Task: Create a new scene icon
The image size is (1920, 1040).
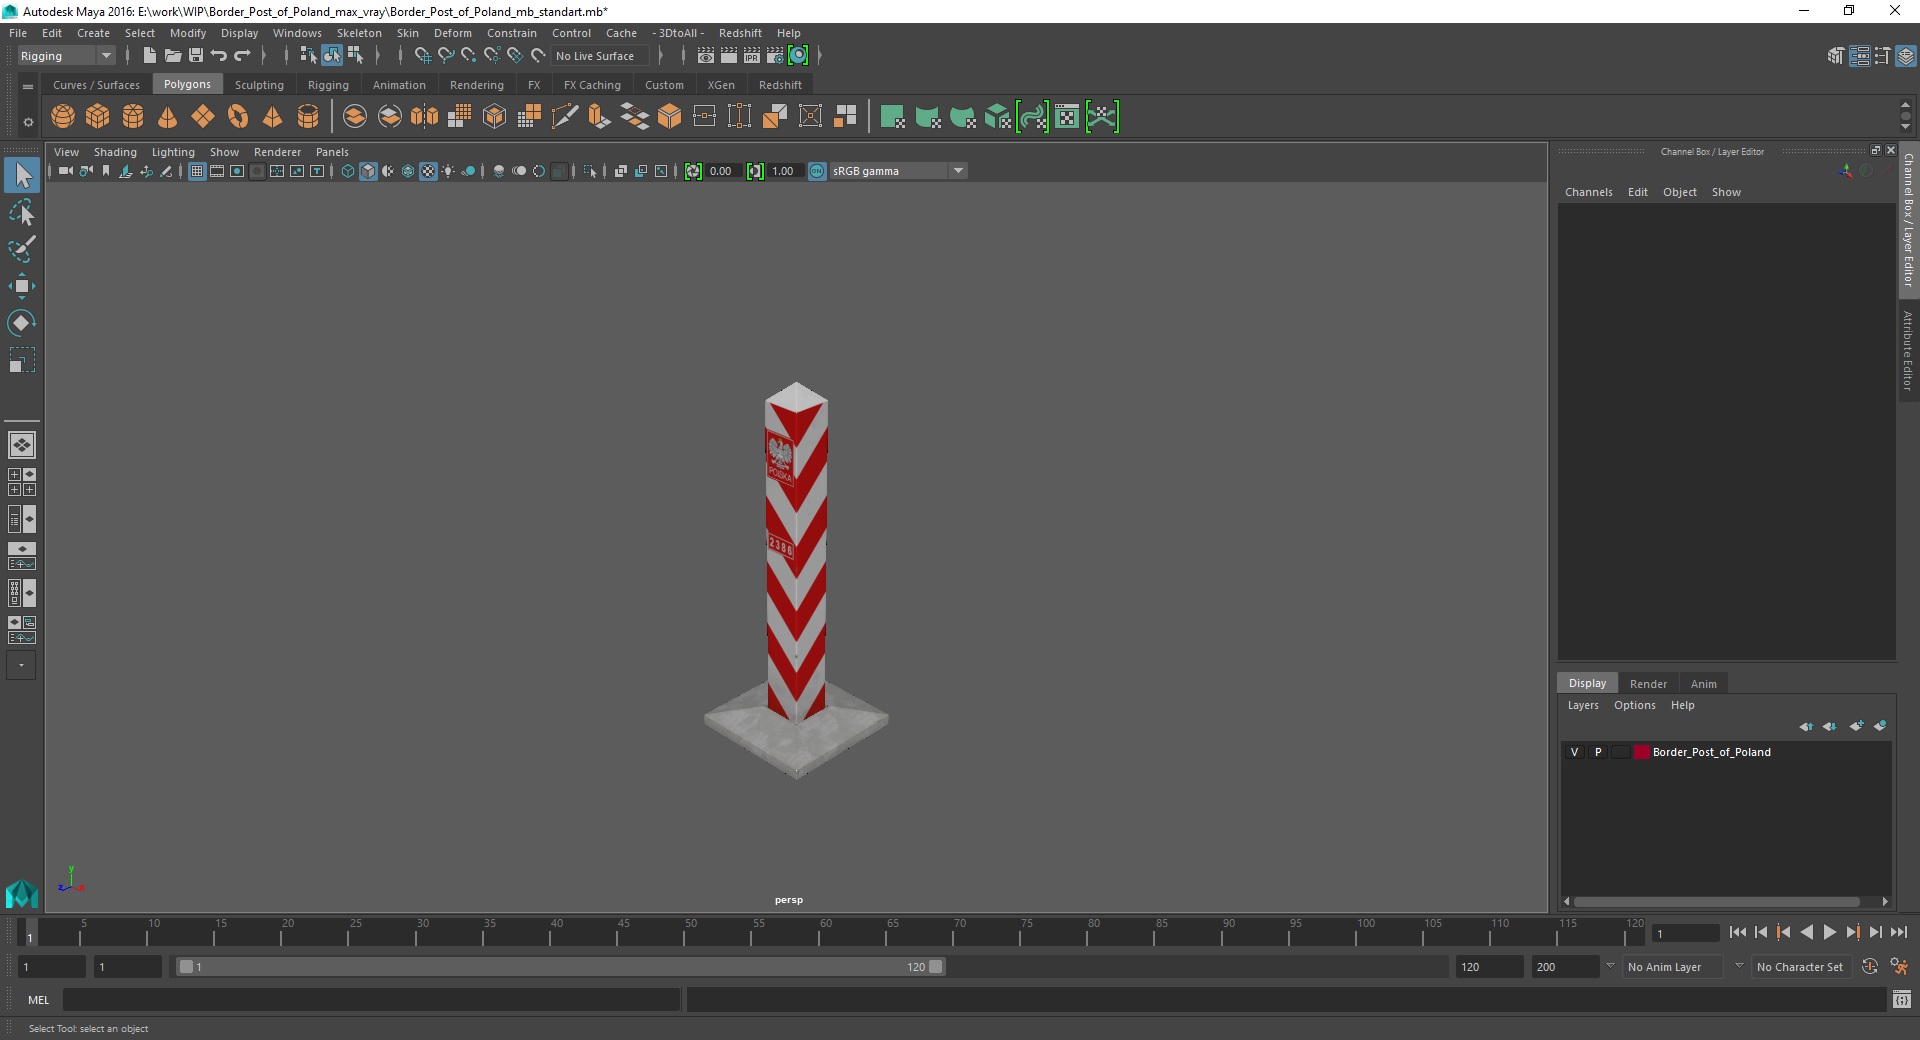Action: (x=150, y=56)
